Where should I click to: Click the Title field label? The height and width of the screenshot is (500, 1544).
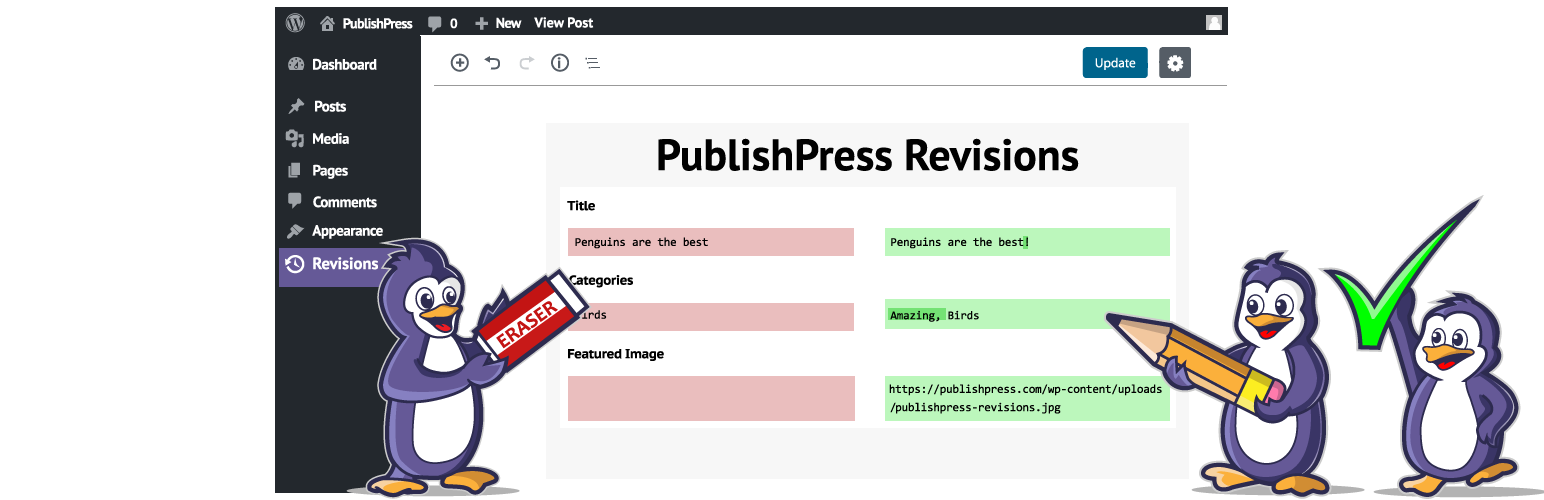(581, 206)
